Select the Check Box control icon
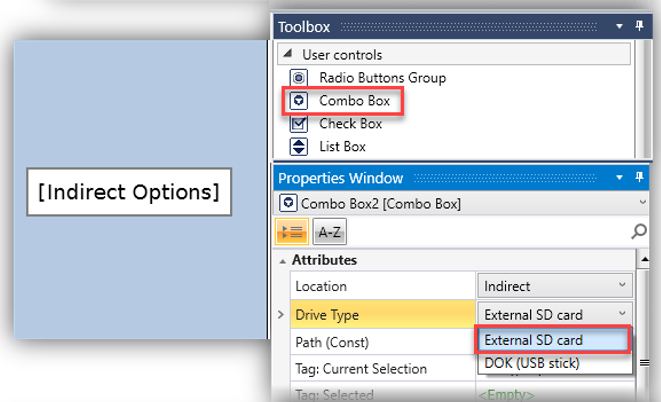The image size is (661, 402). (x=298, y=124)
